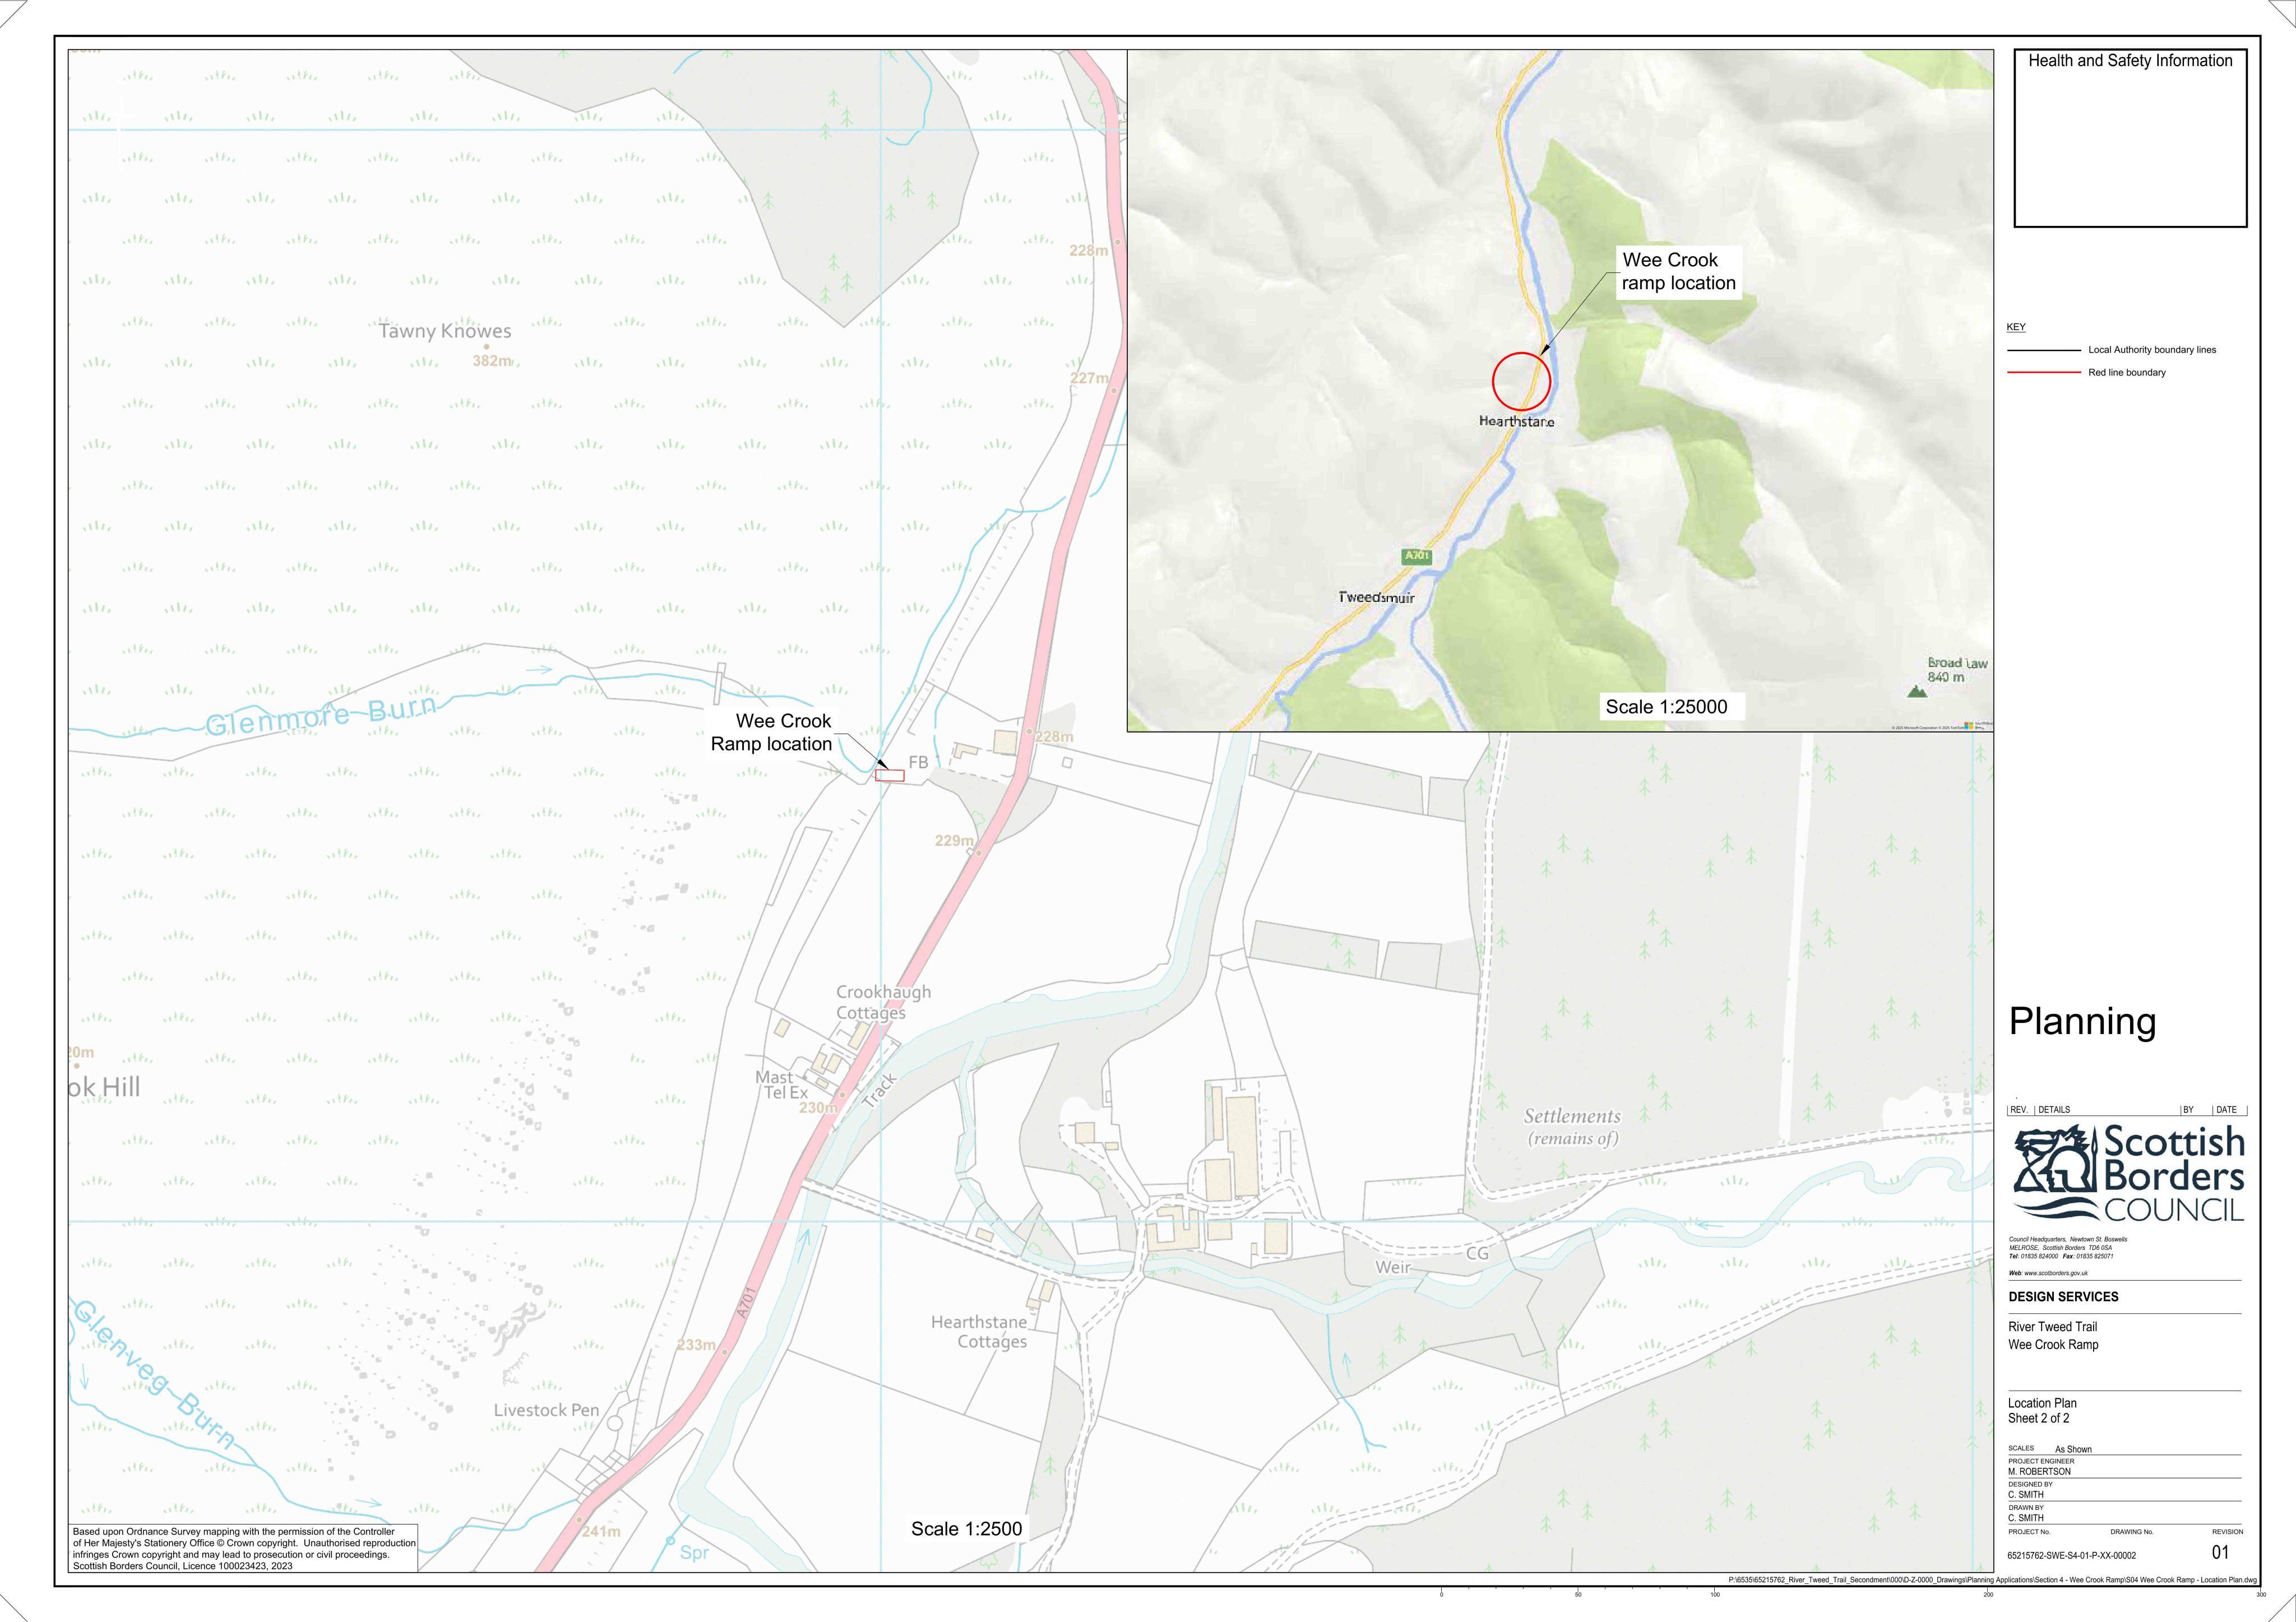Click drawing number '65215762-SWE-S4-01-P-XX-00002'
Viewport: 2296px width, 1622px height.
[2072, 1556]
